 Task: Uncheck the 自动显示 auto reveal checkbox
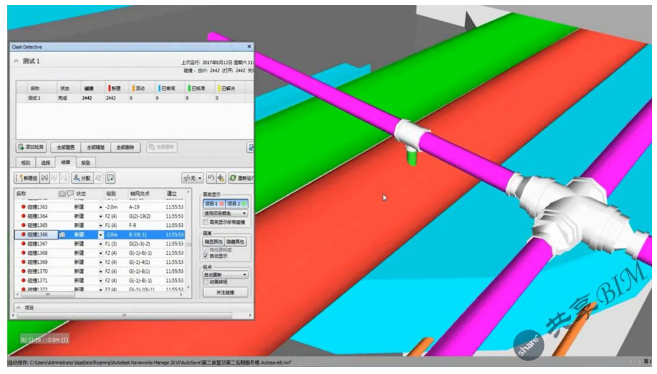point(206,255)
